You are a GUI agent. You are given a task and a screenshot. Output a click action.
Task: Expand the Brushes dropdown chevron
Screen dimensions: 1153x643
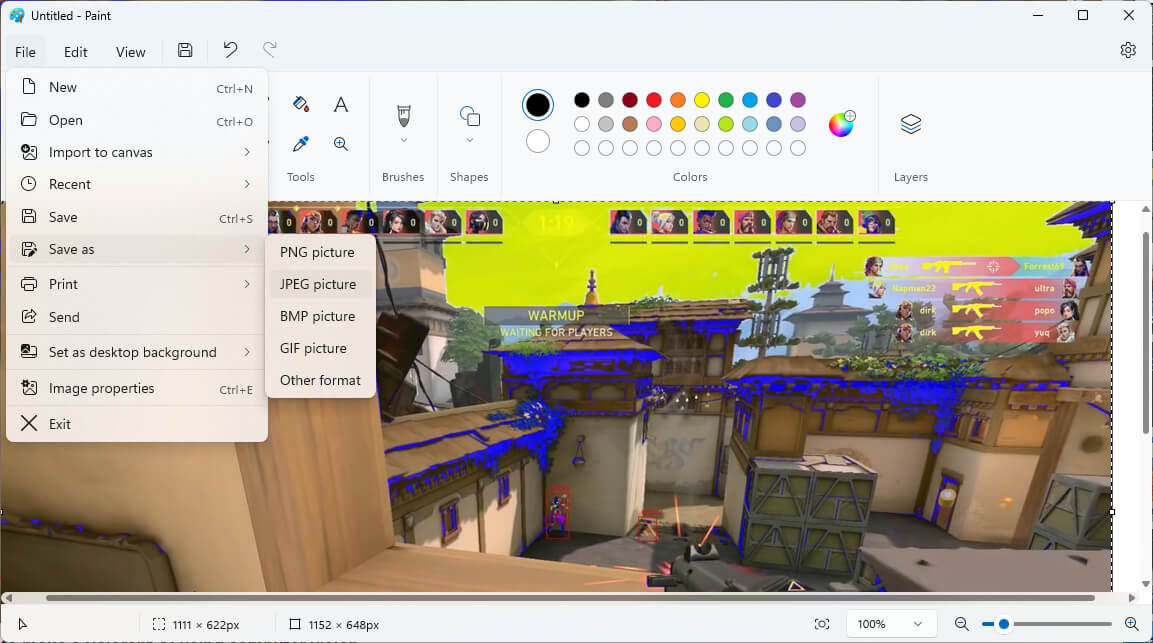coord(404,141)
